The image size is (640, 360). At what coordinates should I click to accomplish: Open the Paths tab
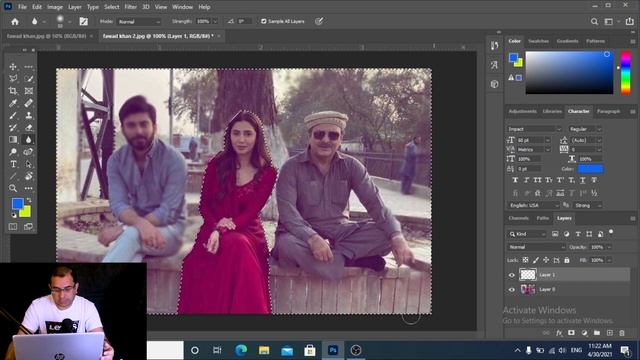pos(542,218)
